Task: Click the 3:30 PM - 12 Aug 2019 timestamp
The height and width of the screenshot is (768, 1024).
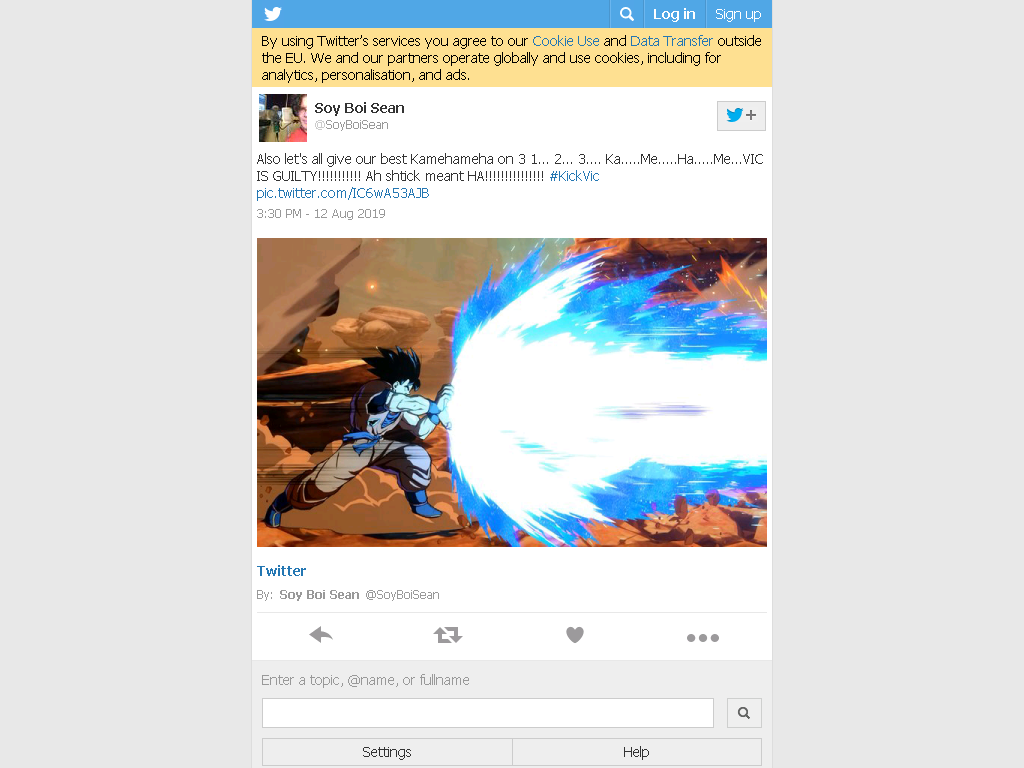Action: [x=321, y=214]
